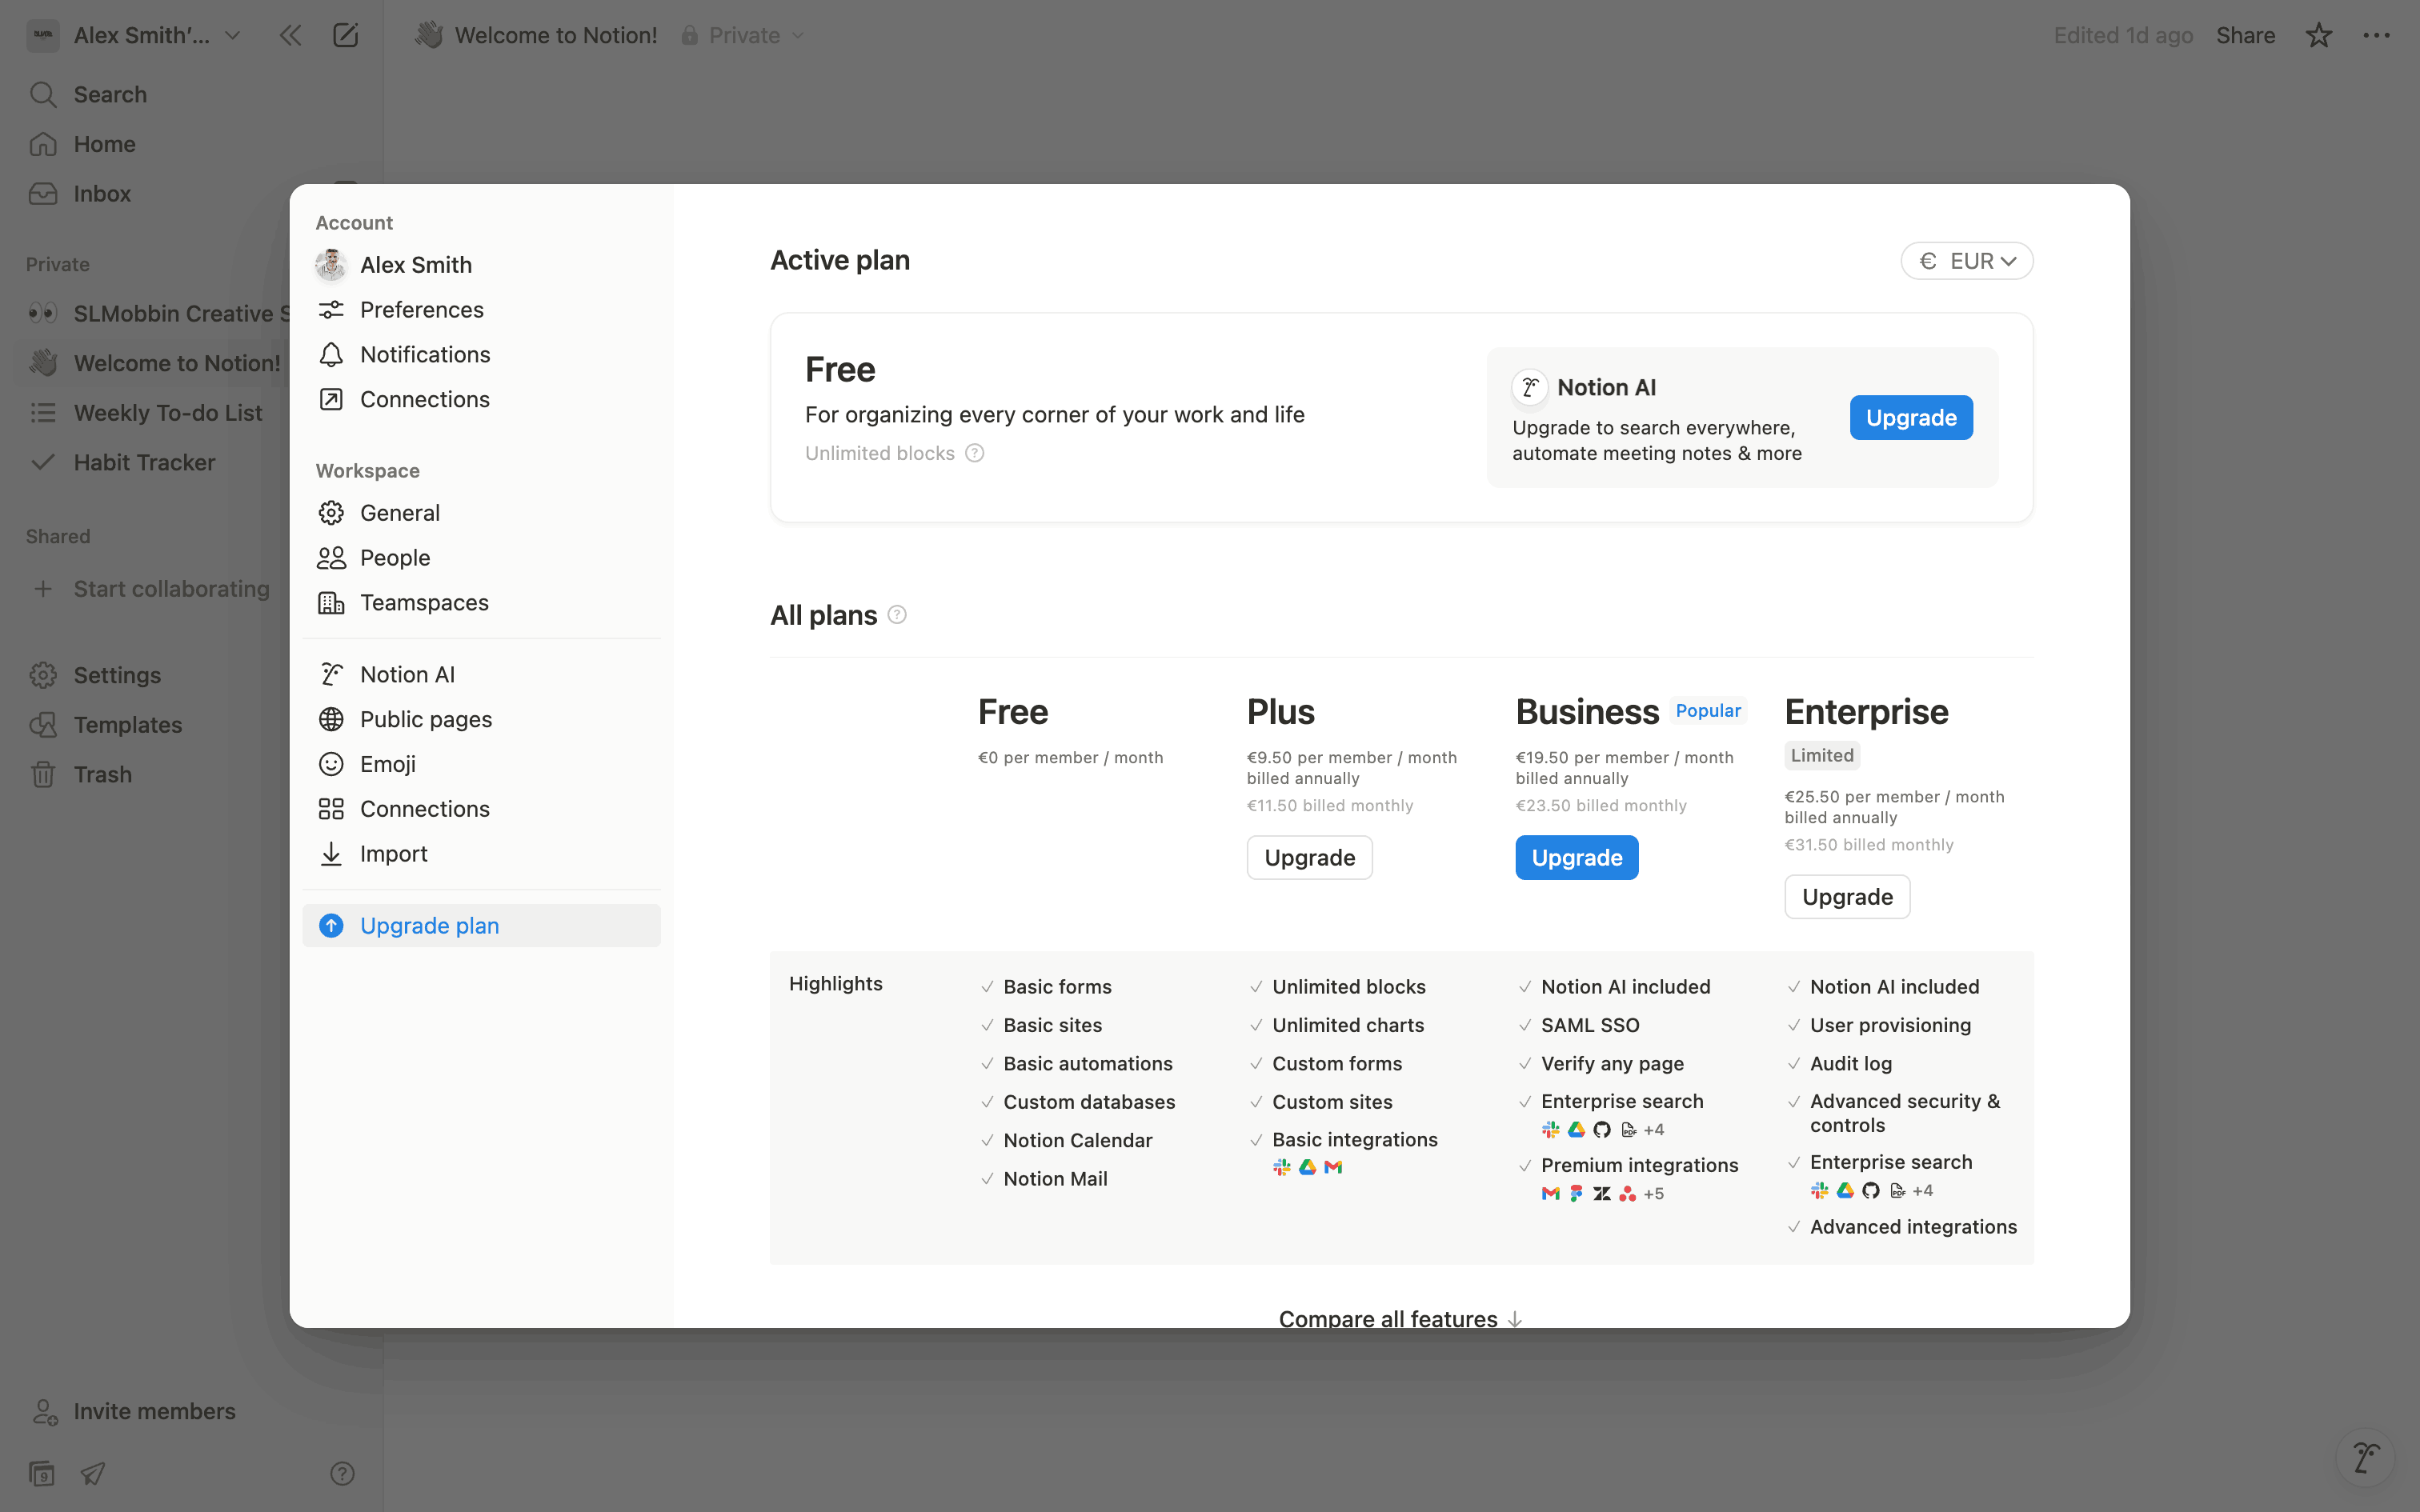Open Teamspaces settings section
Image resolution: width=2420 pixels, height=1512 pixels.
point(424,603)
